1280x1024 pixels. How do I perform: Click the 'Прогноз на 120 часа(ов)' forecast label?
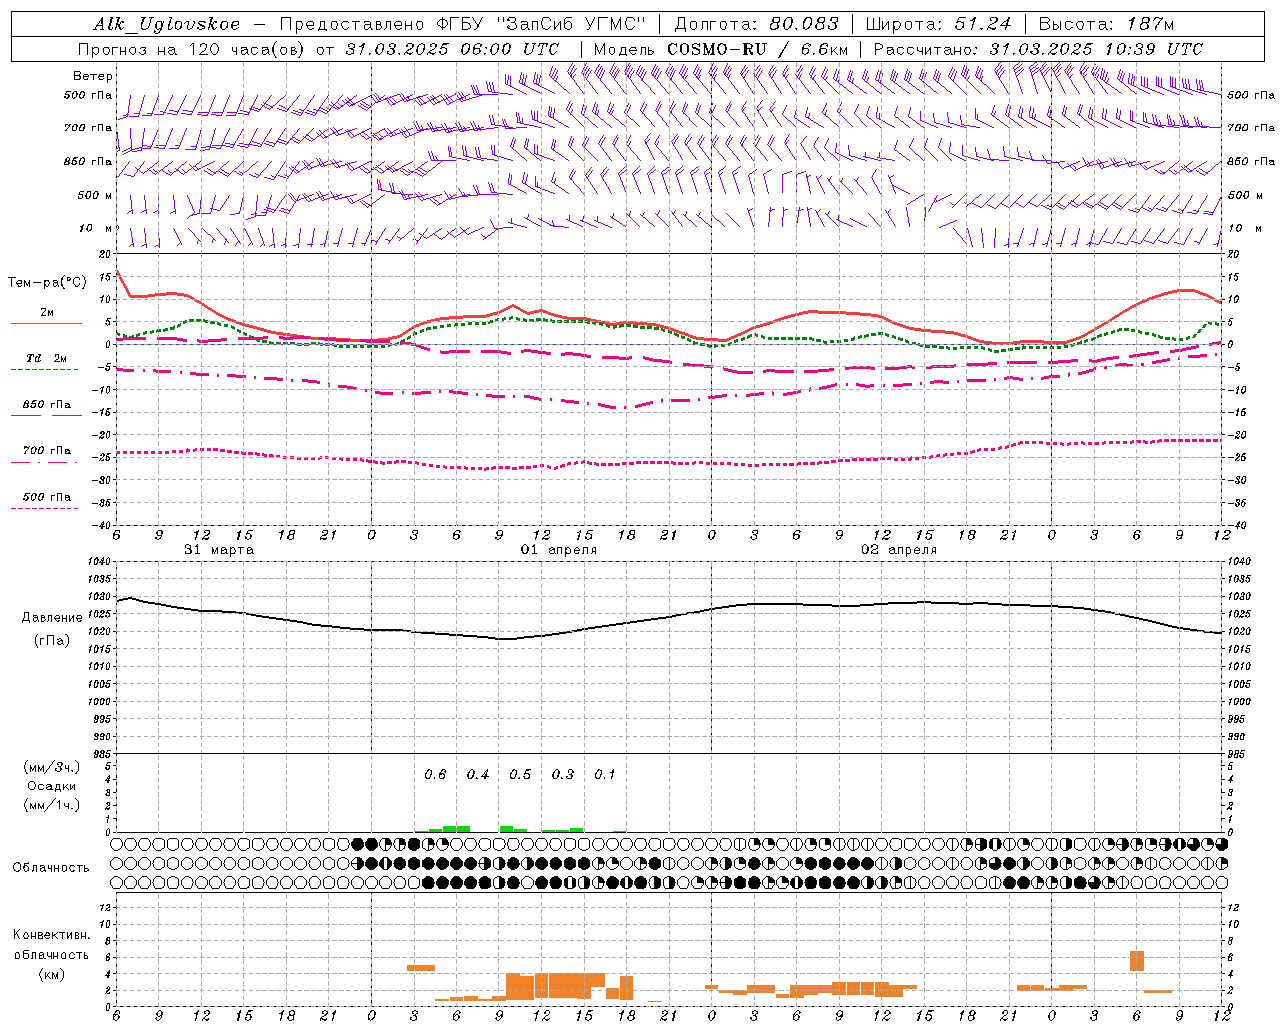[193, 49]
